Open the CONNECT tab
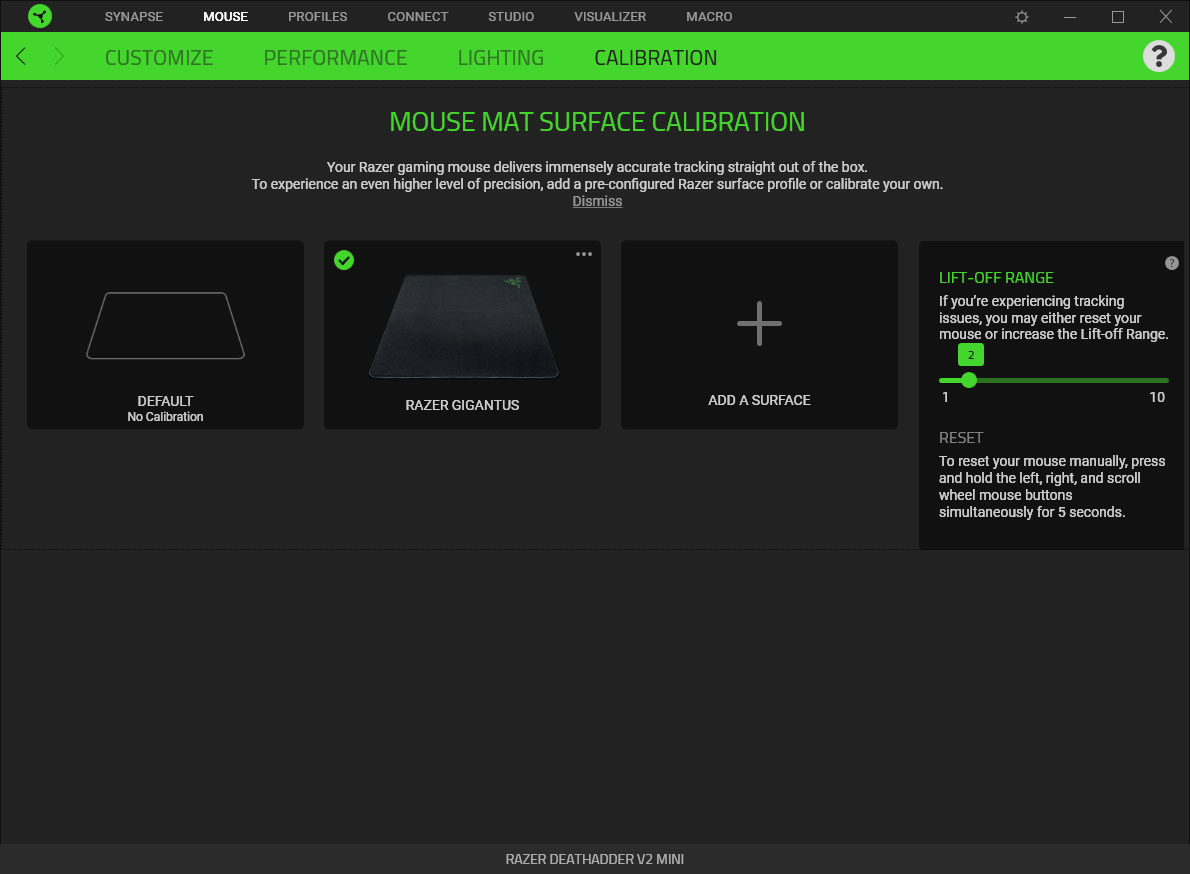This screenshot has width=1190, height=874. [x=417, y=17]
